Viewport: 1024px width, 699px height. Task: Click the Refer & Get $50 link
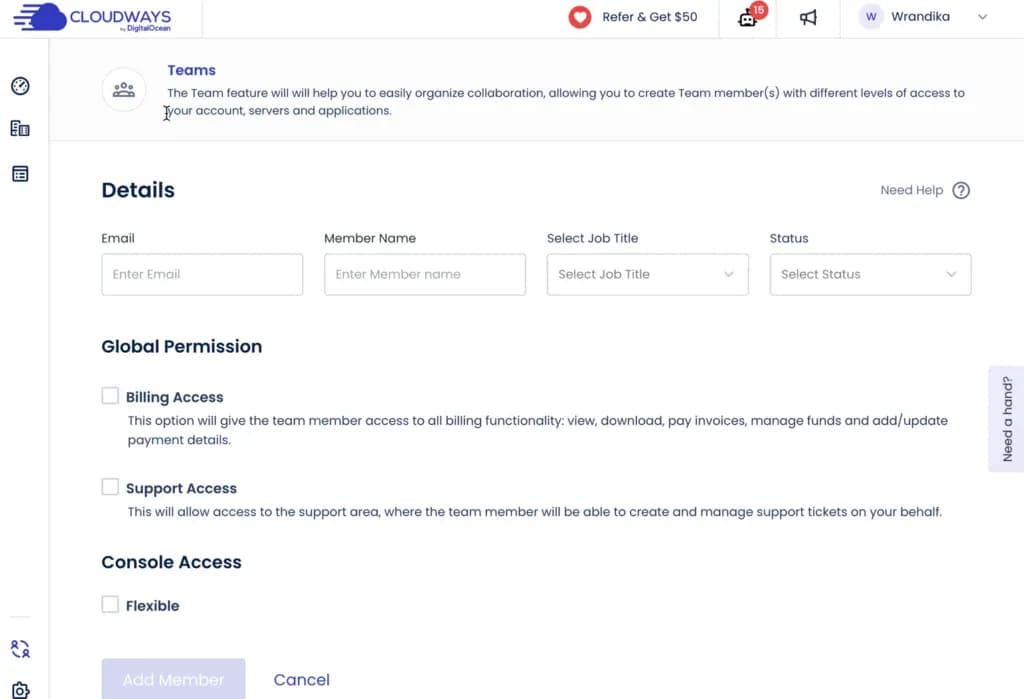pyautogui.click(x=649, y=17)
